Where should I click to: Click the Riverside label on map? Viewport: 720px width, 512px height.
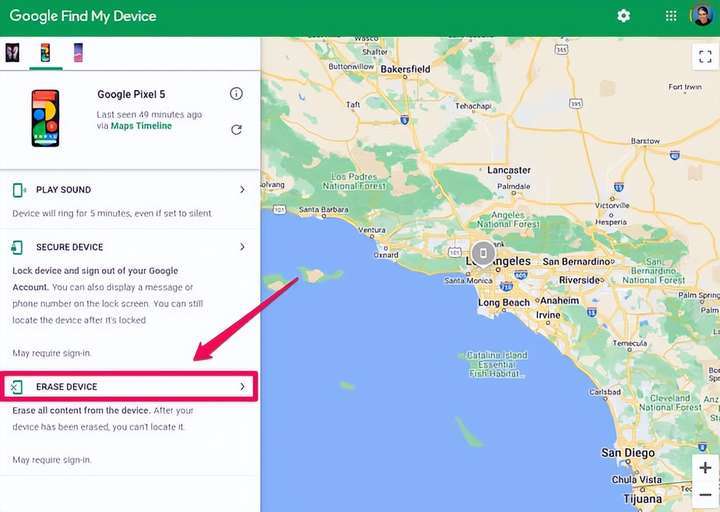pyautogui.click(x=579, y=280)
